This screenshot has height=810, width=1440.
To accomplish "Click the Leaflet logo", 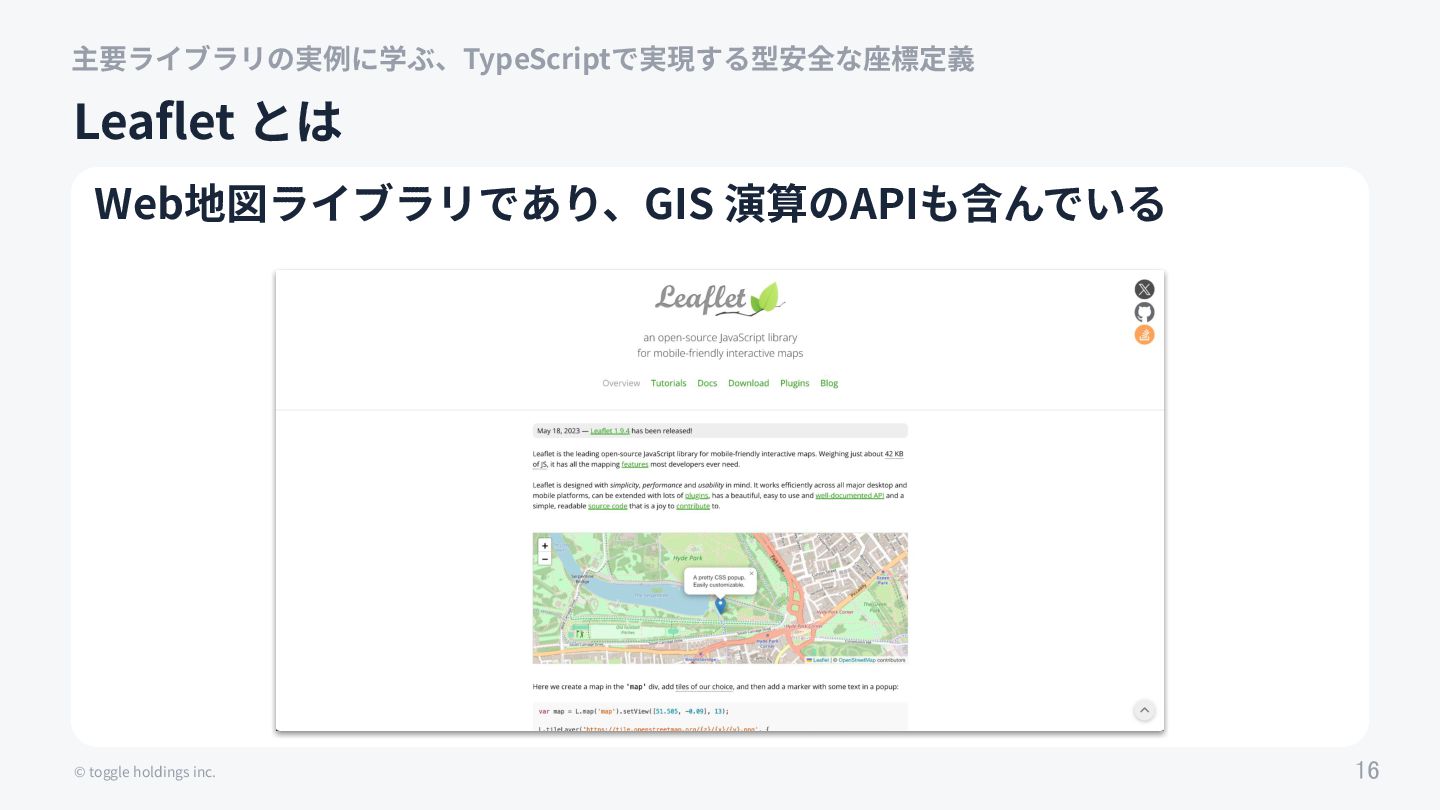I will (x=720, y=298).
